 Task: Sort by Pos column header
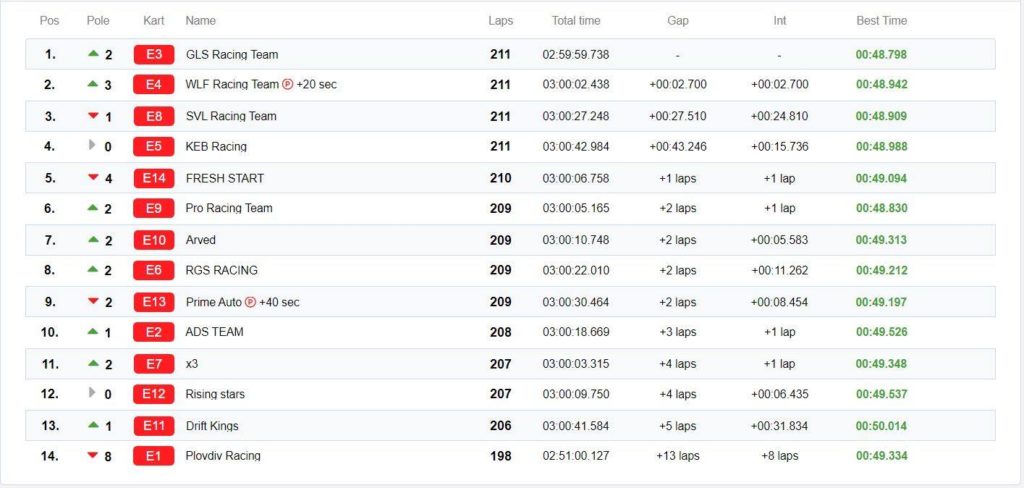pyautogui.click(x=50, y=21)
